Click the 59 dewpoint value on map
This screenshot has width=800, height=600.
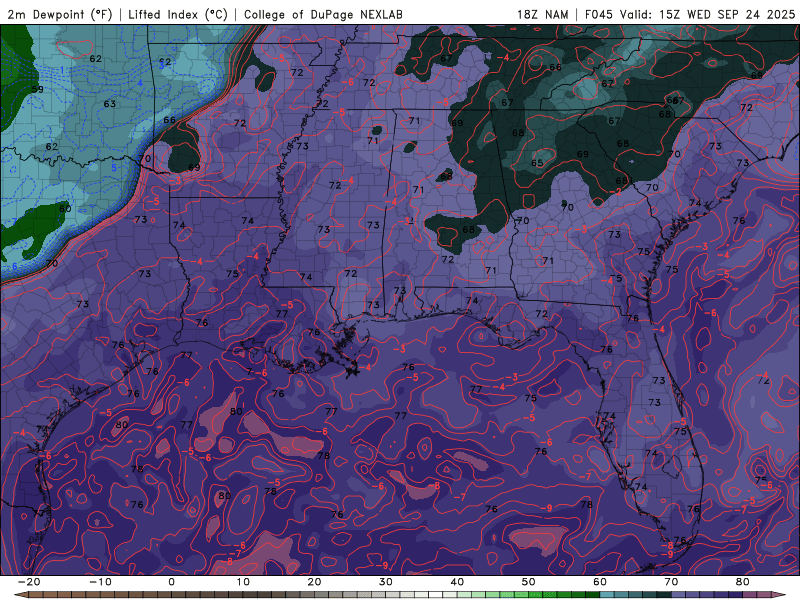point(37,89)
